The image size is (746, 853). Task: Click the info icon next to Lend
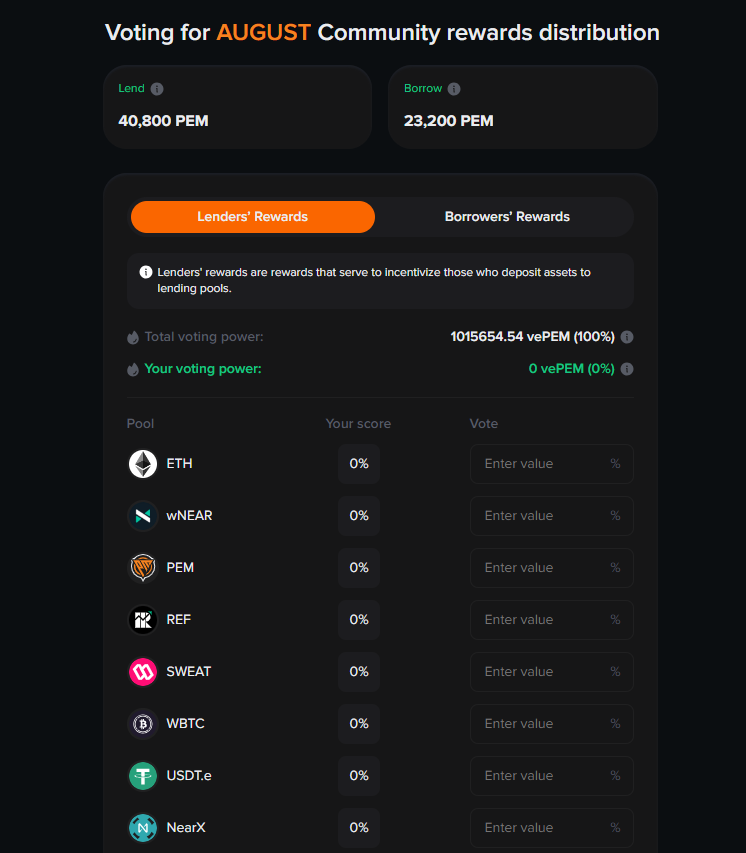click(x=157, y=89)
